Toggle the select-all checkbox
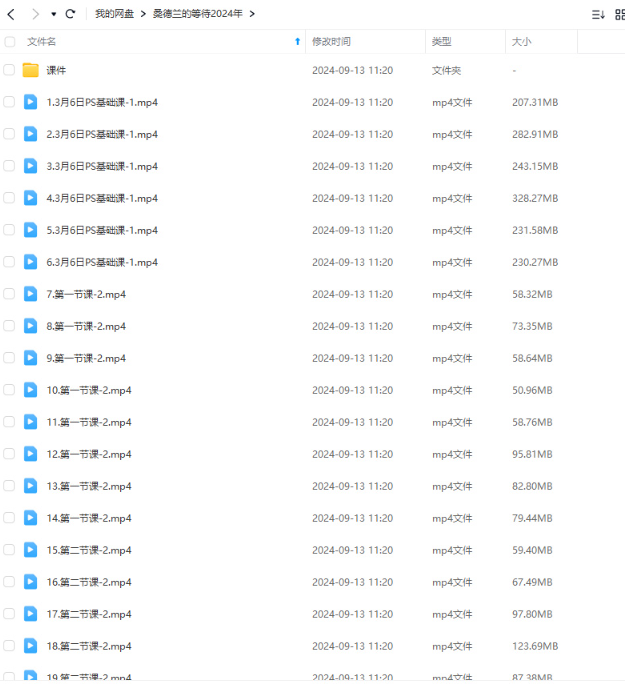This screenshot has height=684, width=626. [10, 42]
